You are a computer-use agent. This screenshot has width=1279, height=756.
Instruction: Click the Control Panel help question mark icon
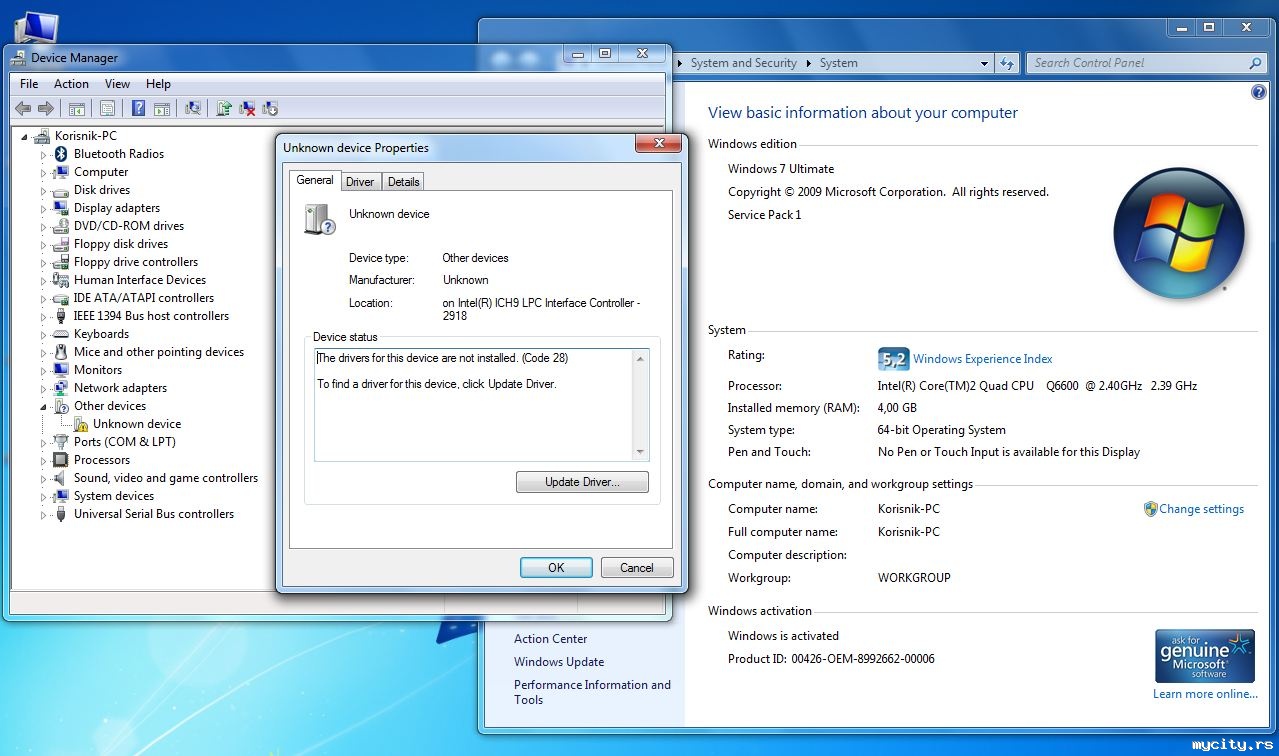1259,92
